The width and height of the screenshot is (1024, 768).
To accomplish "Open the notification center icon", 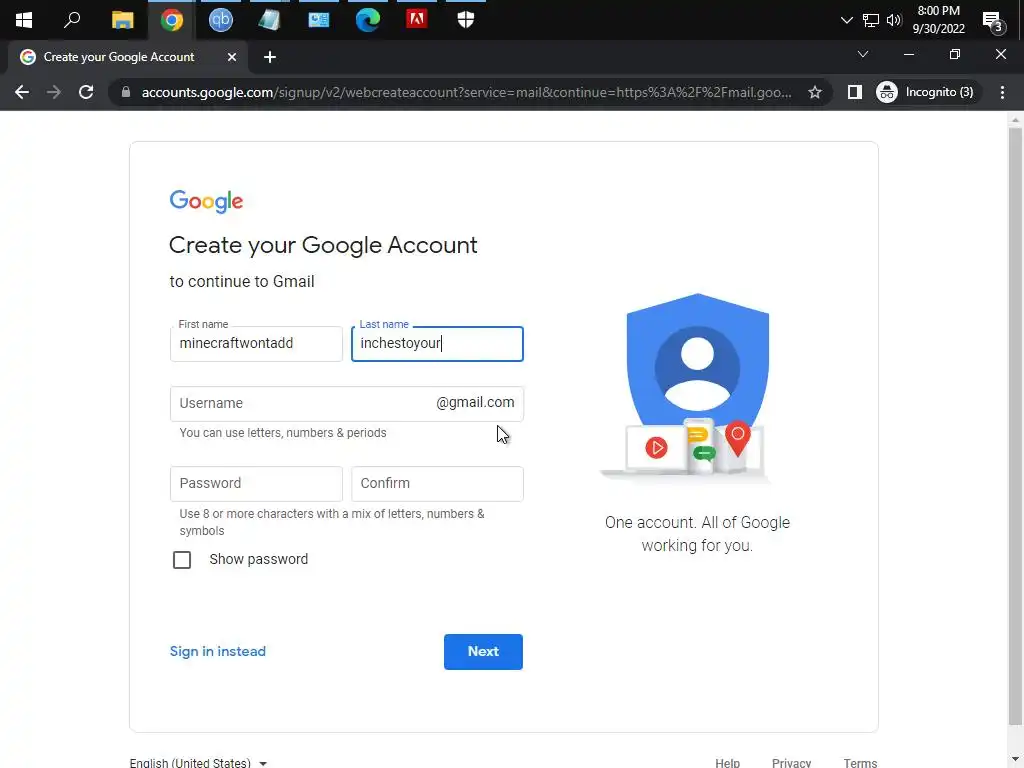I will 993,22.
